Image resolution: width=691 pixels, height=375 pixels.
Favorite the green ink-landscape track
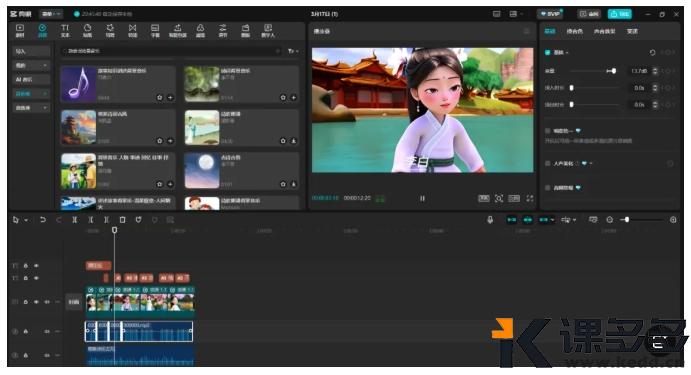click(283, 97)
